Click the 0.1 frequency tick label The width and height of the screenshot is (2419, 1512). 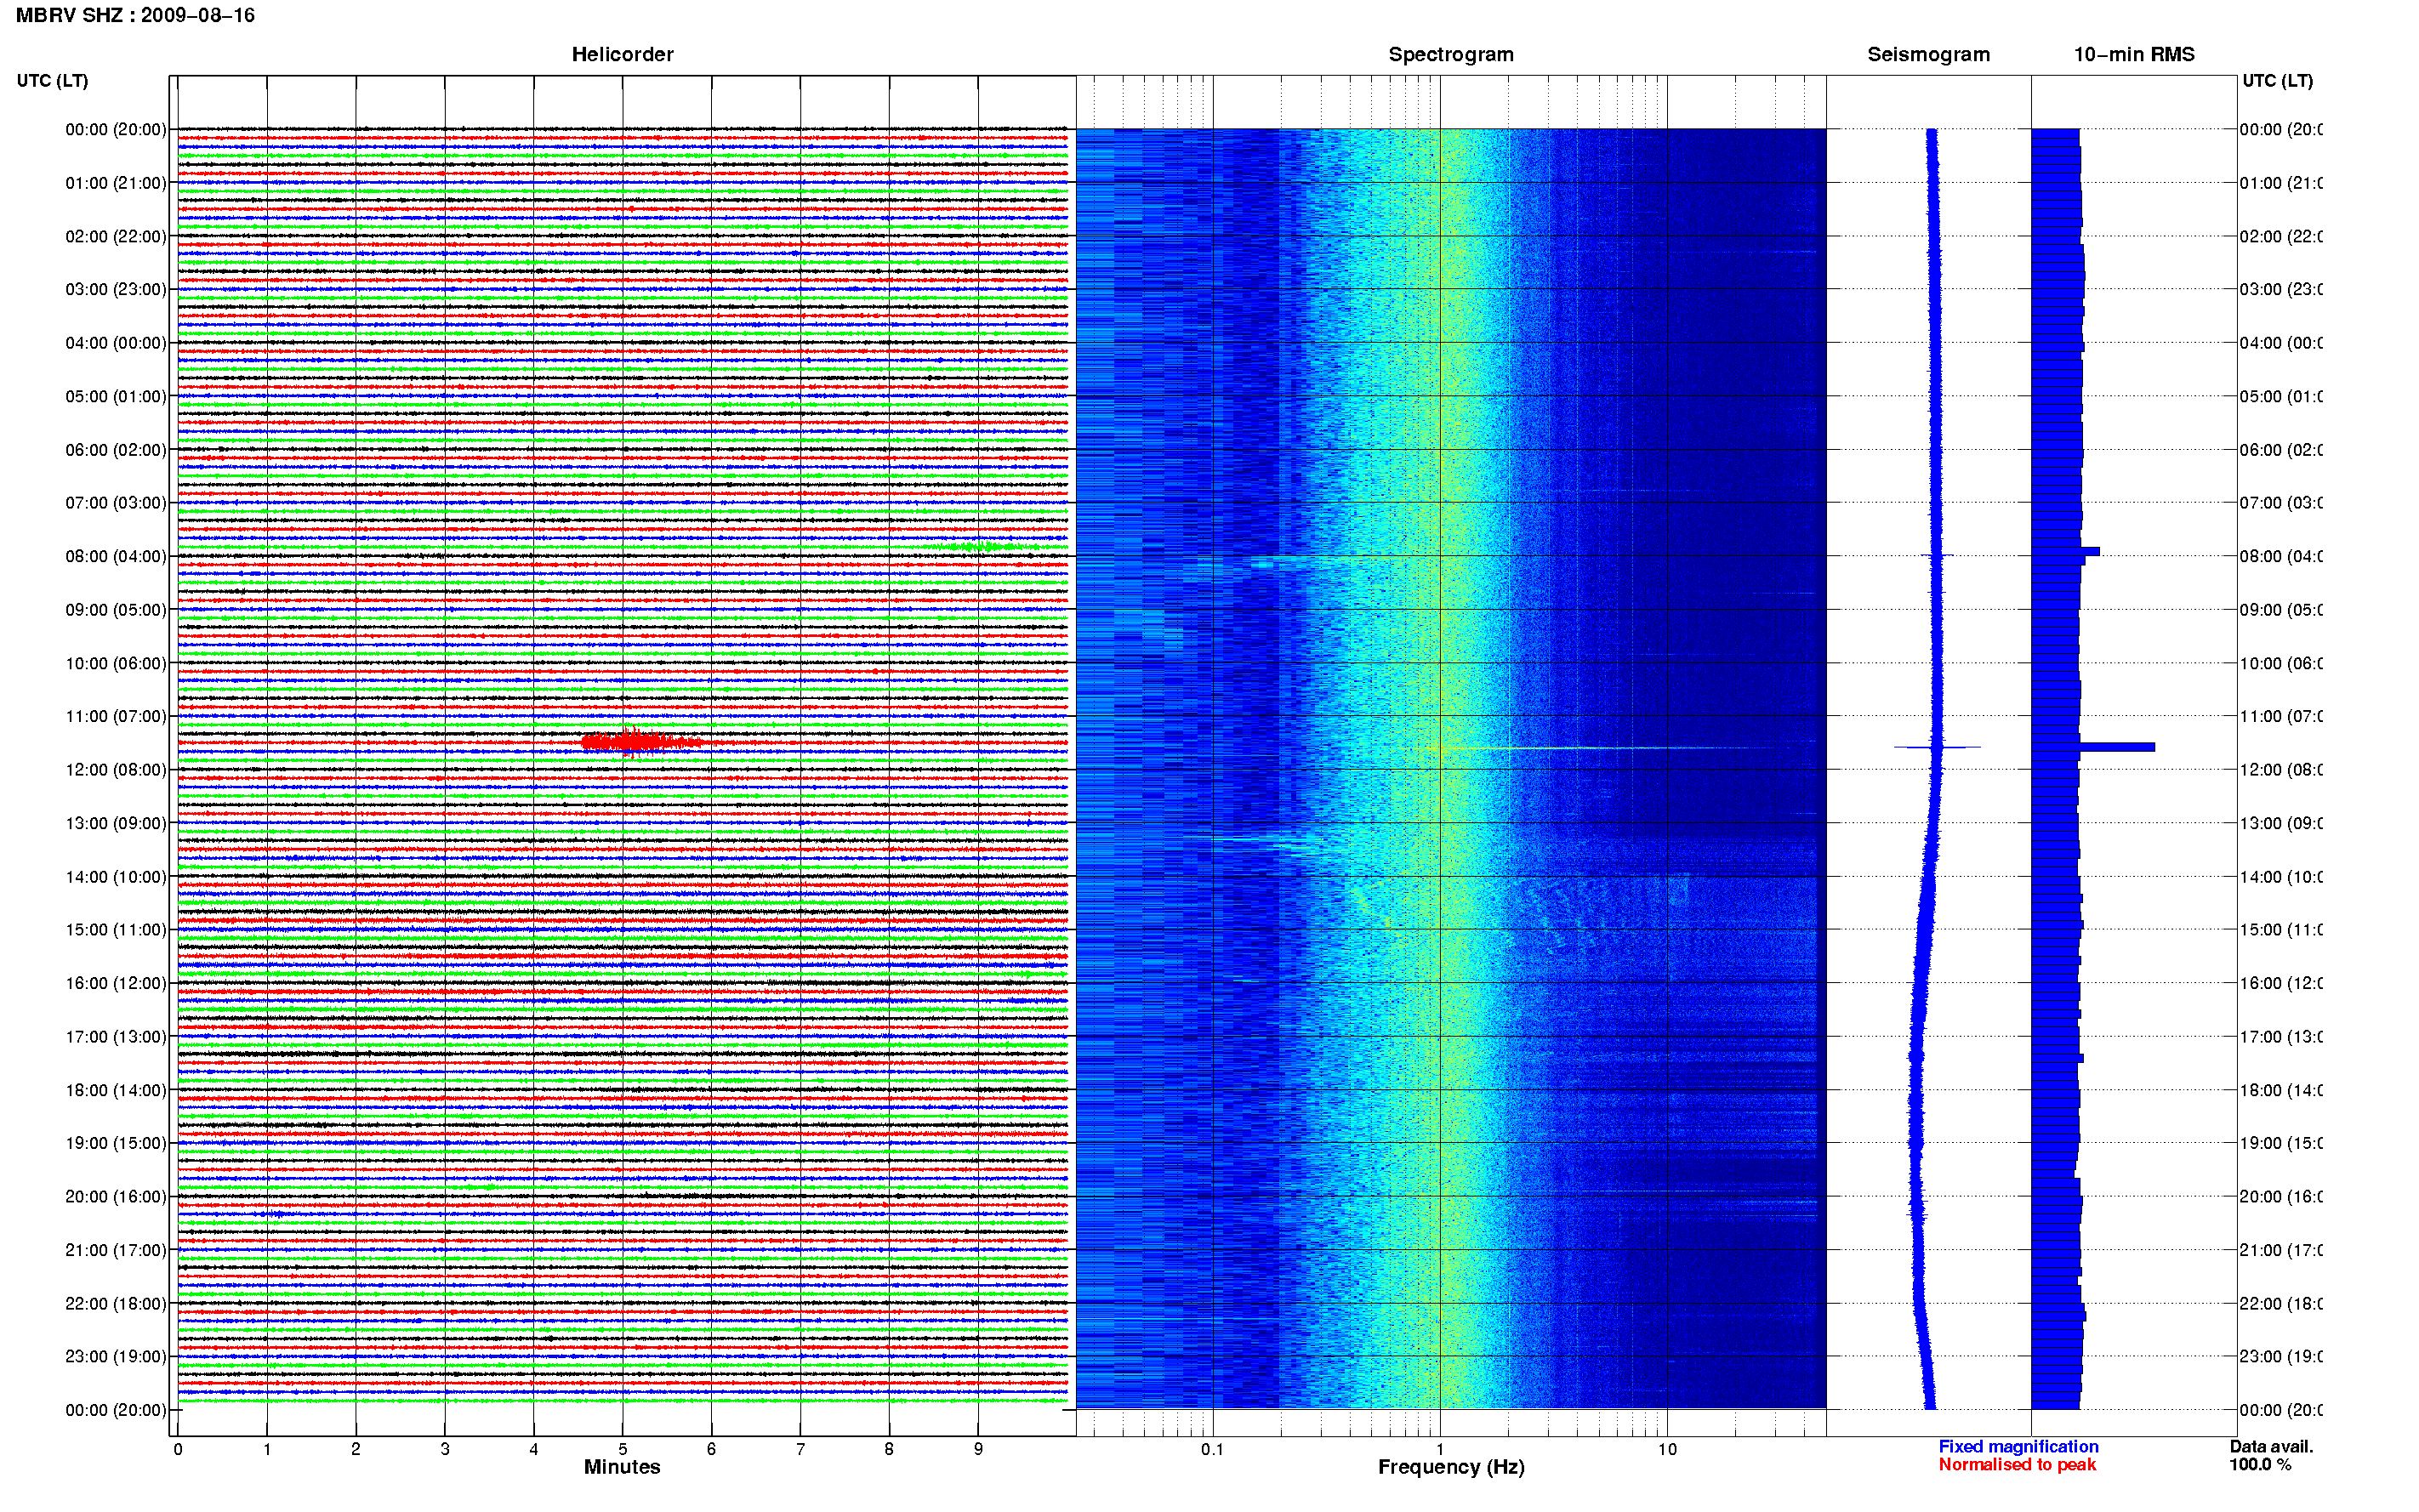click(x=1212, y=1448)
